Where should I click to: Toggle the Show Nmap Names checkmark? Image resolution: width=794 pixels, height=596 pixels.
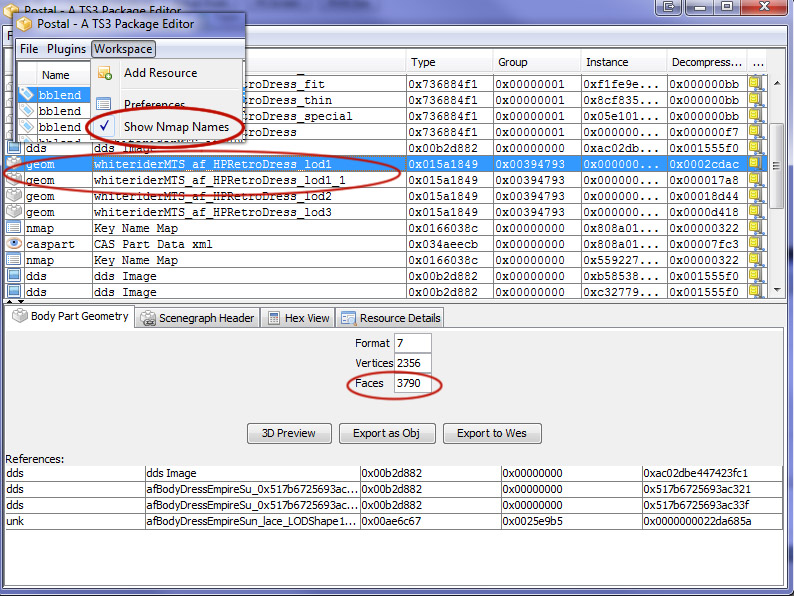point(105,127)
